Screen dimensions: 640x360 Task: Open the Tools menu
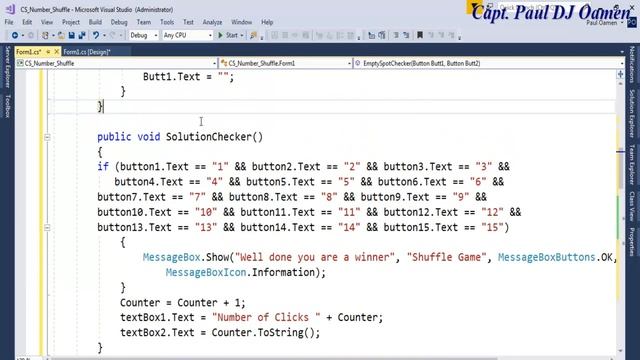tap(167, 22)
